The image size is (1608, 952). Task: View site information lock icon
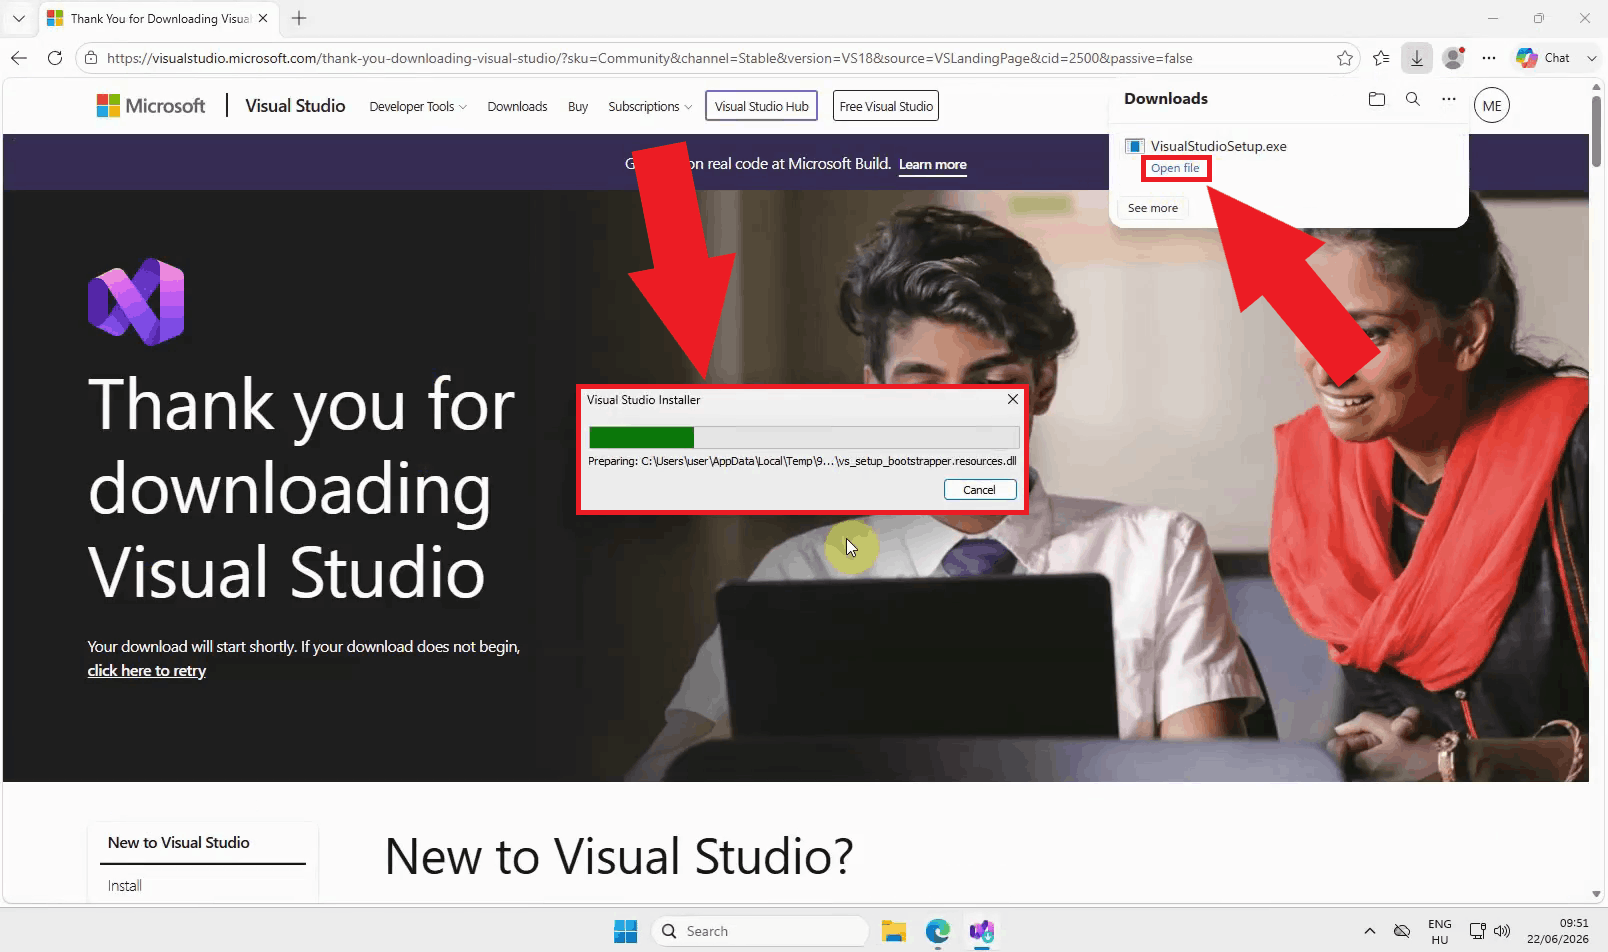coord(91,58)
